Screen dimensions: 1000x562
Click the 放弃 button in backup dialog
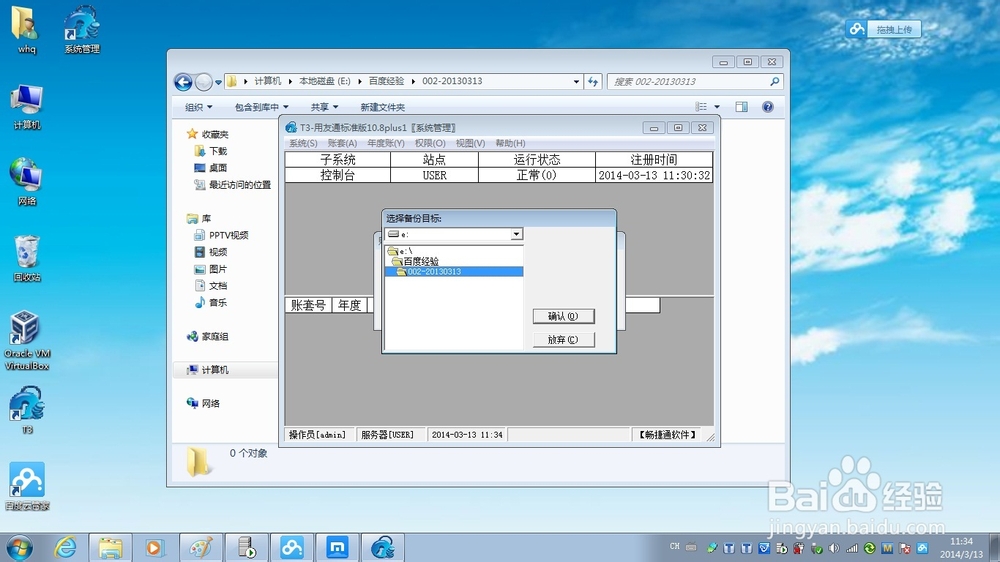tap(563, 339)
